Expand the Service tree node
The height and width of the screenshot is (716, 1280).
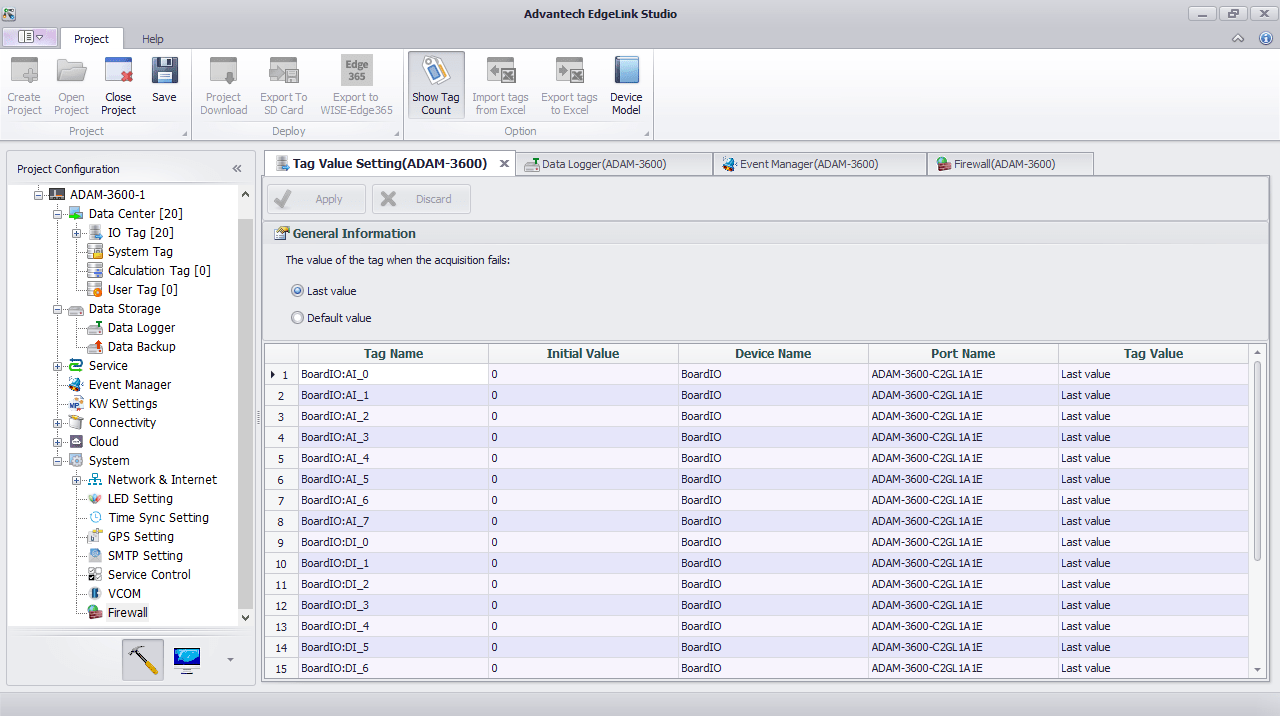[57, 365]
